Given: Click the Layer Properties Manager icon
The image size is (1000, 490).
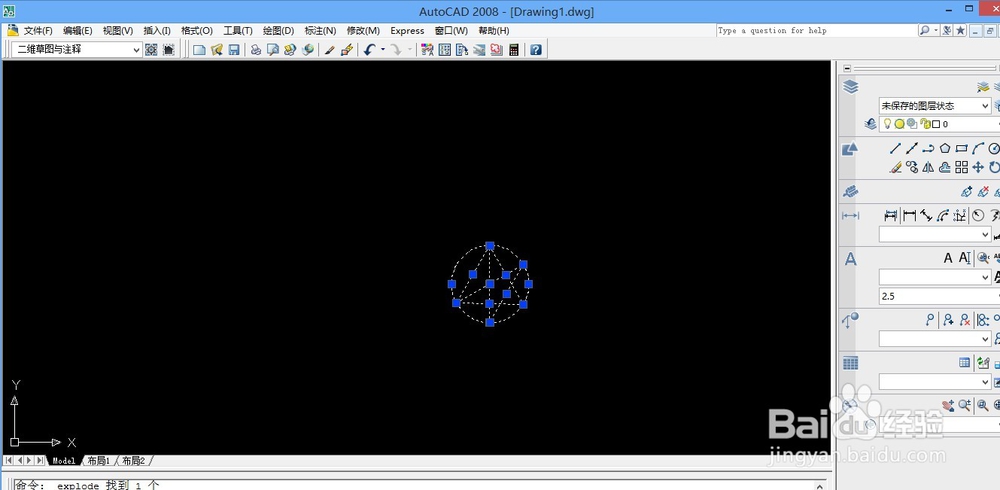Looking at the screenshot, I should pos(851,87).
